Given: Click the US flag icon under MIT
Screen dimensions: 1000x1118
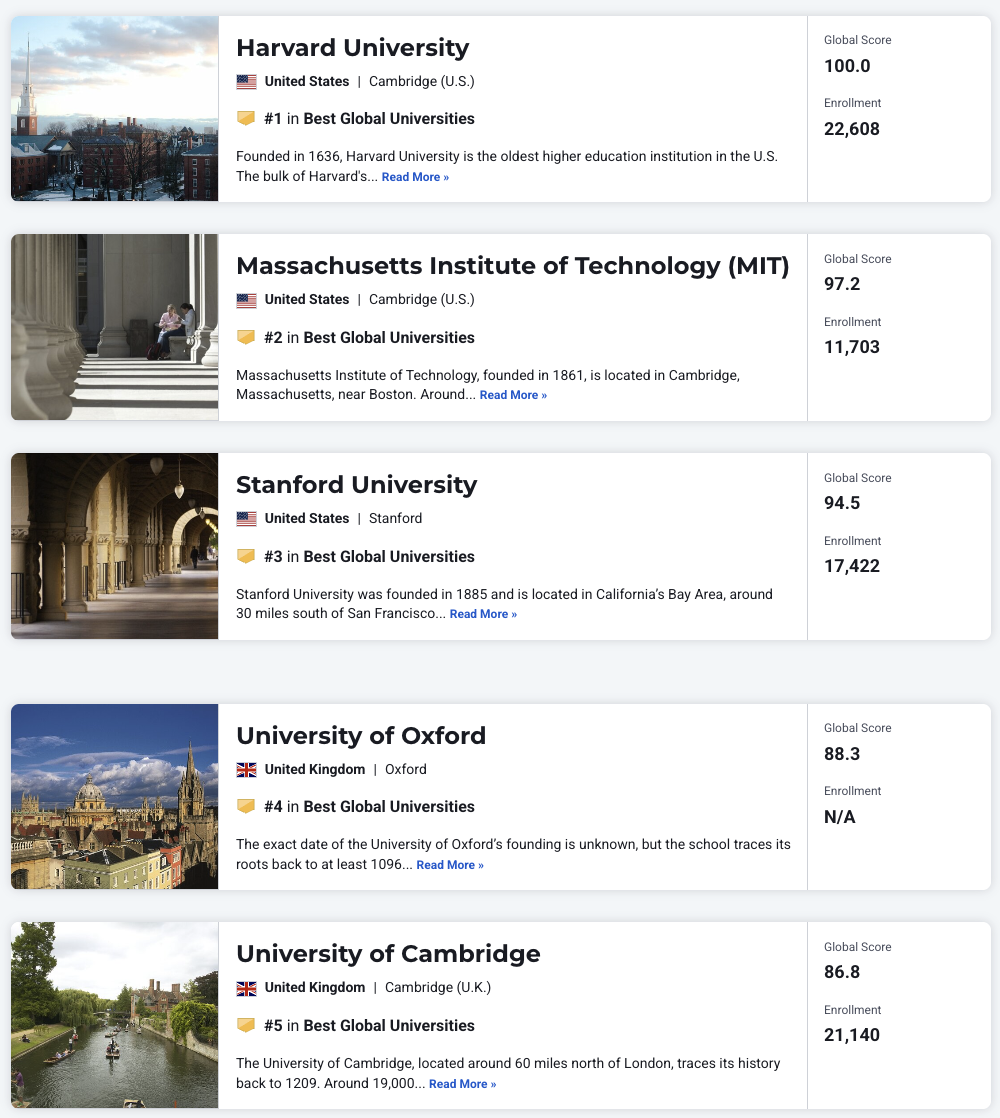Looking at the screenshot, I should 246,300.
